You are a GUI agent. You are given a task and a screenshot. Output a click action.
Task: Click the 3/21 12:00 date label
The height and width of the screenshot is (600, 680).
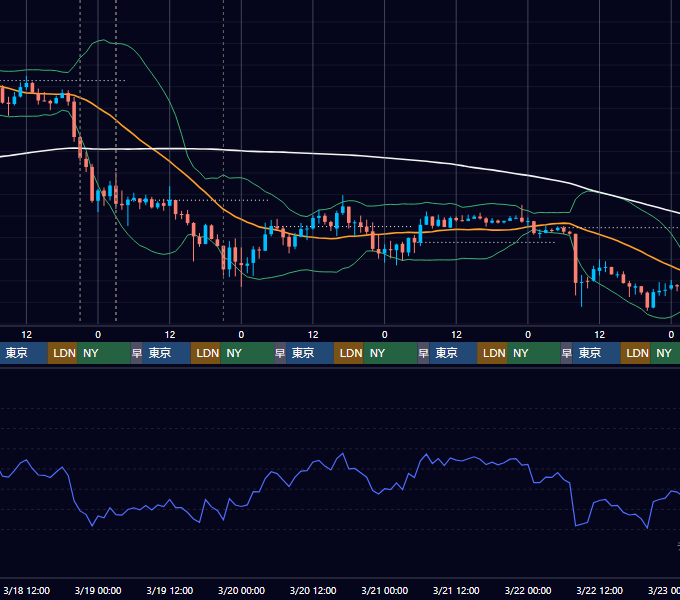[456, 590]
